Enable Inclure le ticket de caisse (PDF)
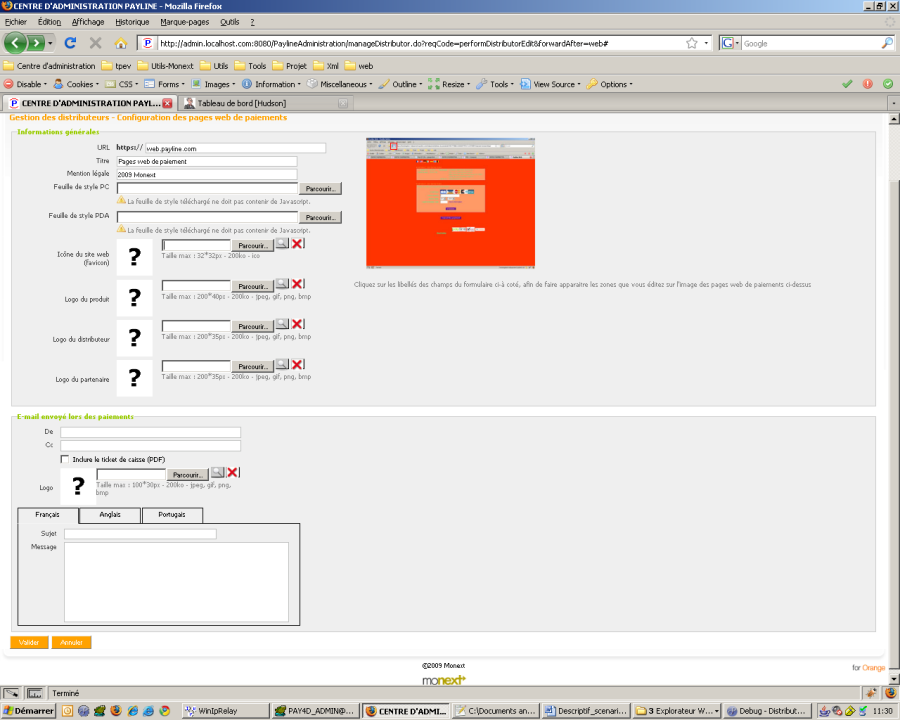The width and height of the screenshot is (900, 720). coord(65,459)
